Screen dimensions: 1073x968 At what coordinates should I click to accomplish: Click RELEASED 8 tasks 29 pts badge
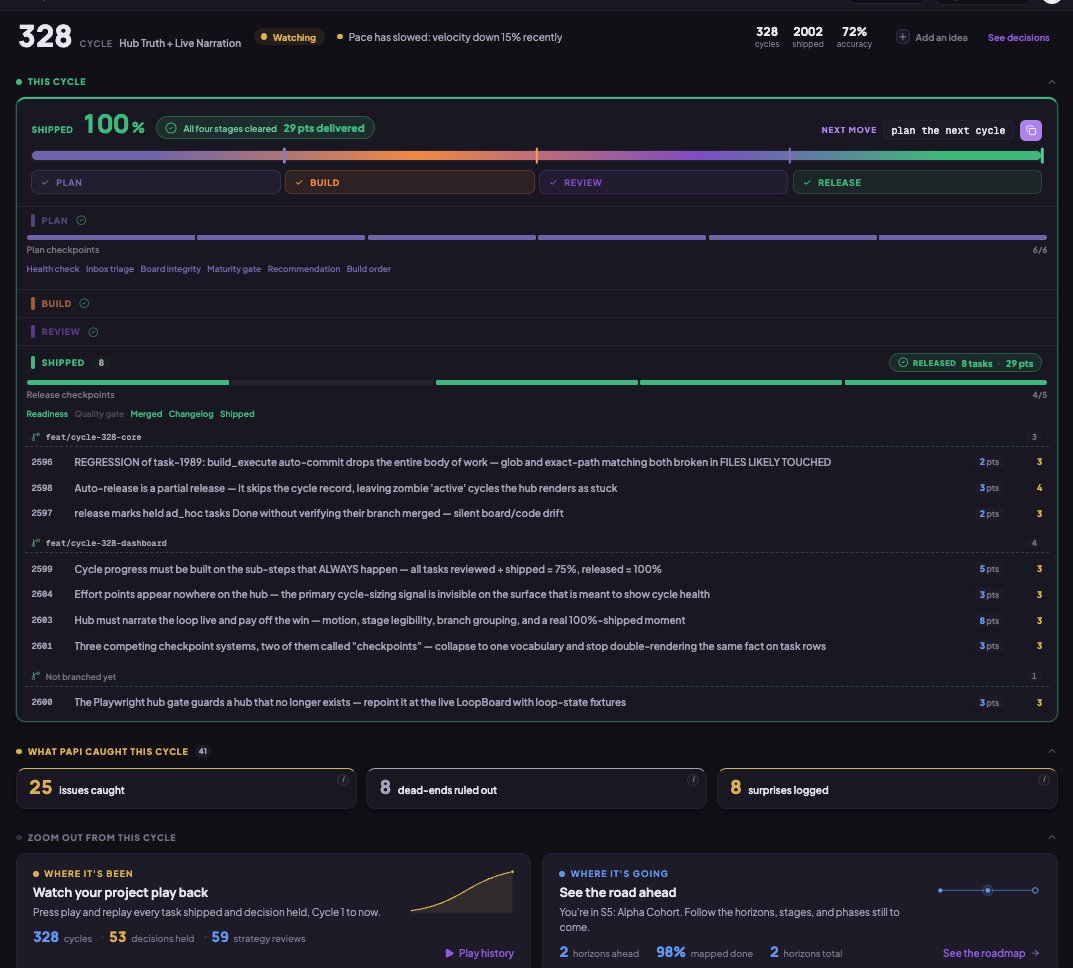pyautogui.click(x=966, y=363)
